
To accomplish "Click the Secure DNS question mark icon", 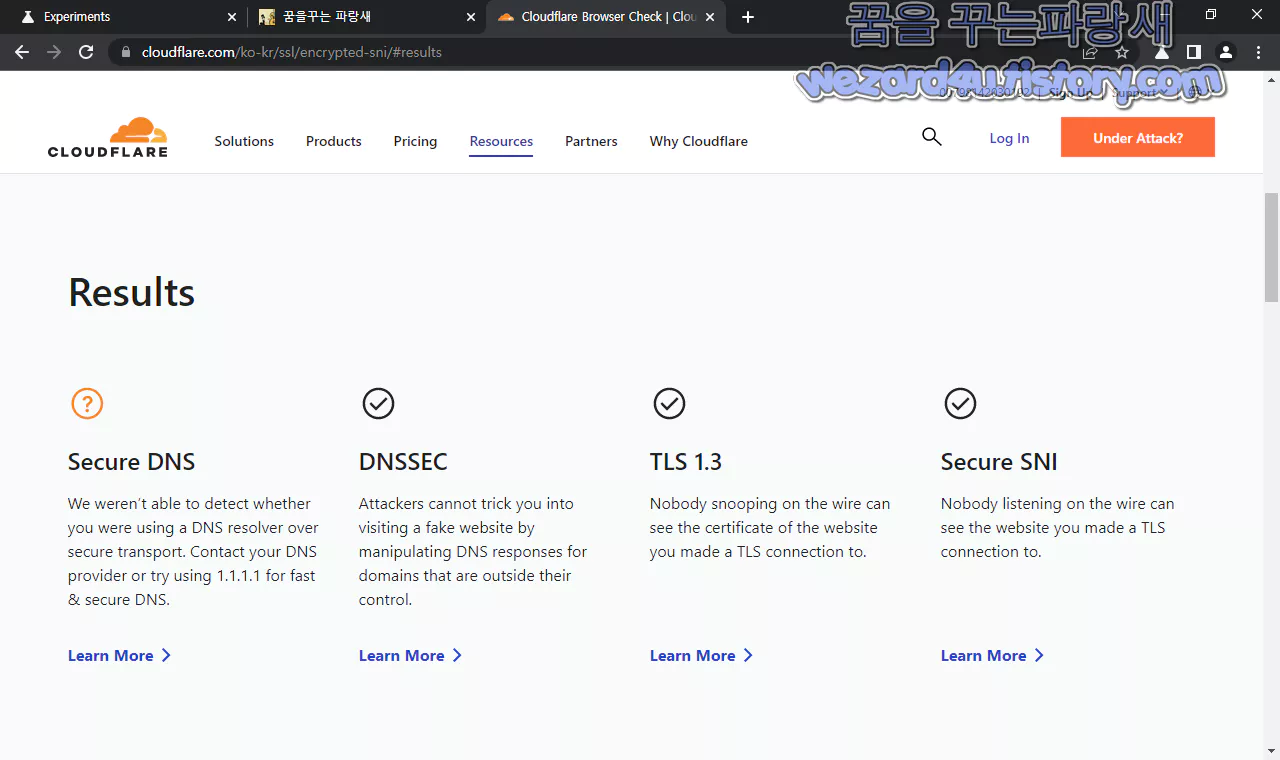I will (87, 404).
